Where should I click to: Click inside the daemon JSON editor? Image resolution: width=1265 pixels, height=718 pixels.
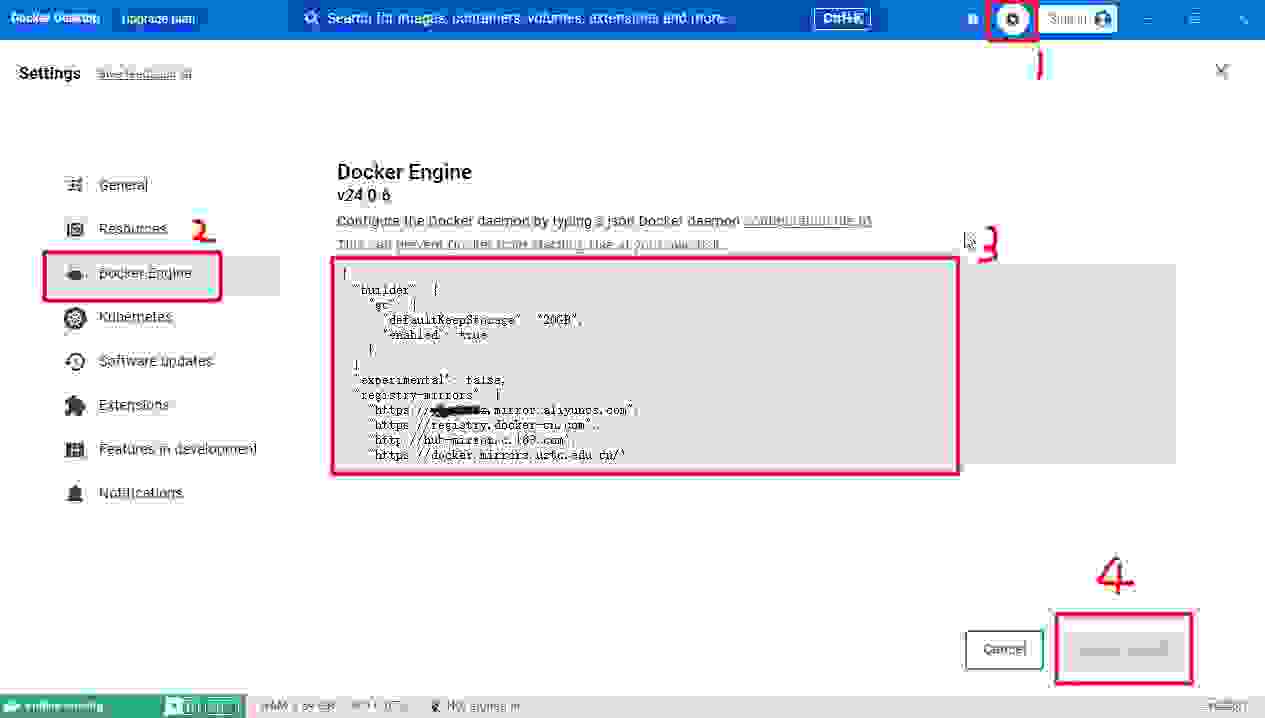tap(753, 364)
